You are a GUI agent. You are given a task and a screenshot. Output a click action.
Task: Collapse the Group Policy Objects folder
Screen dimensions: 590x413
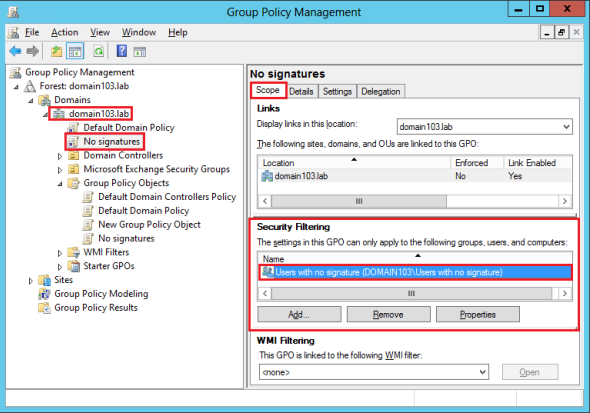pyautogui.click(x=60, y=184)
